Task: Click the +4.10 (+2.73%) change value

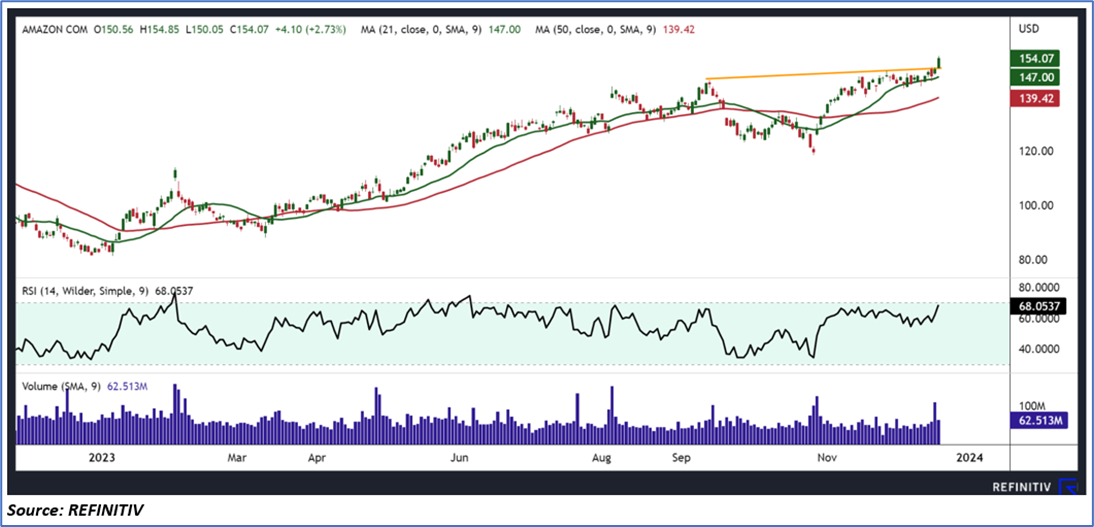Action: (308, 30)
